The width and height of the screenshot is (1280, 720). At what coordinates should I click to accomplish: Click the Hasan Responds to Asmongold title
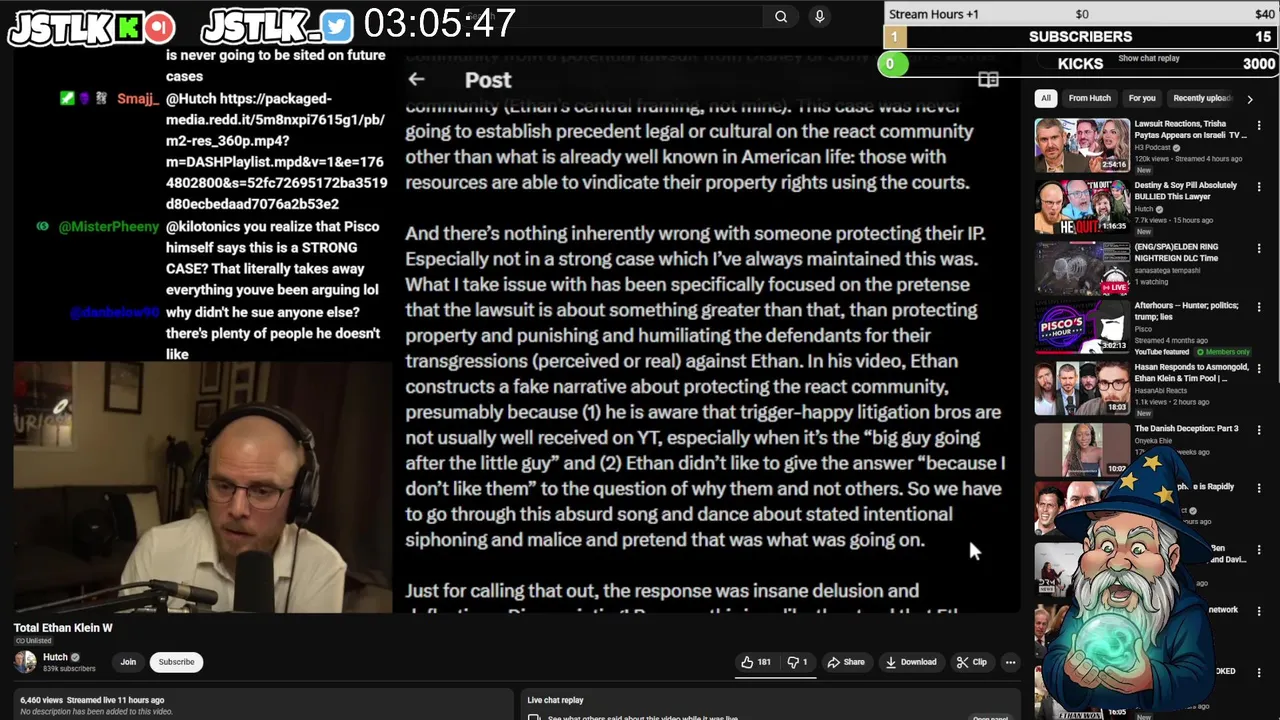1192,373
